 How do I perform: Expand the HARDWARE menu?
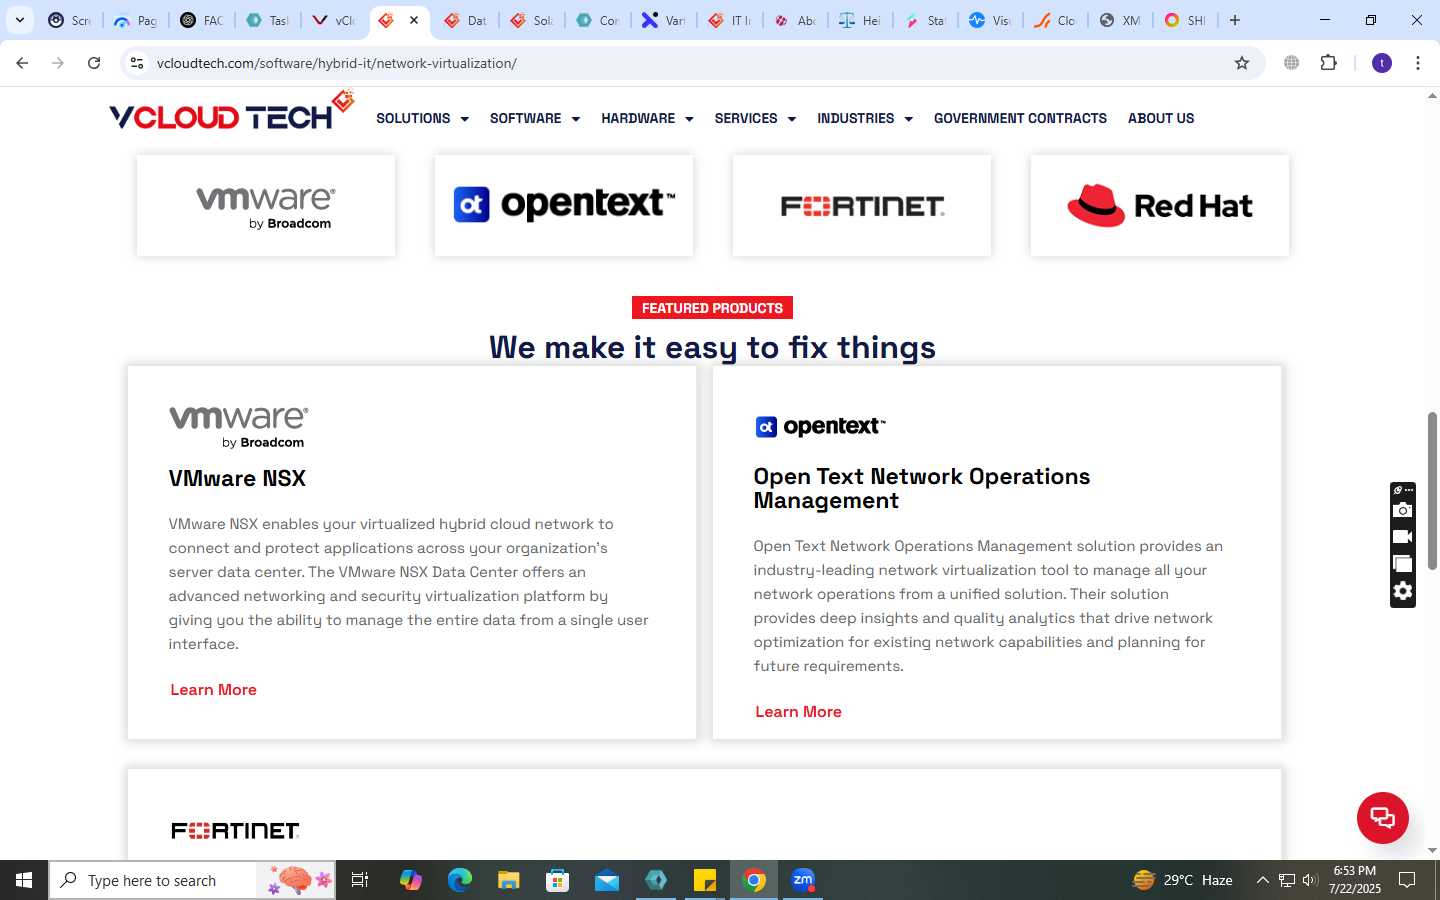(647, 118)
